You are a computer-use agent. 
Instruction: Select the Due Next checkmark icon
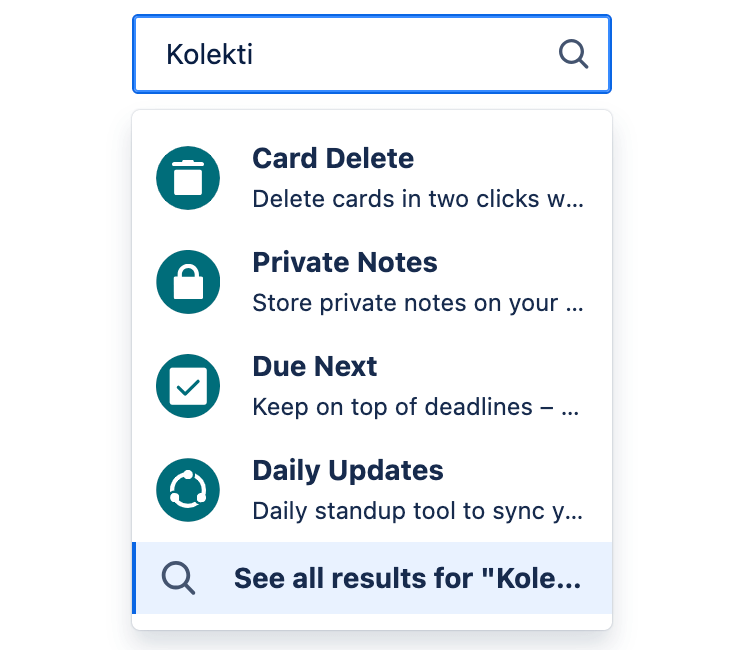[x=188, y=386]
